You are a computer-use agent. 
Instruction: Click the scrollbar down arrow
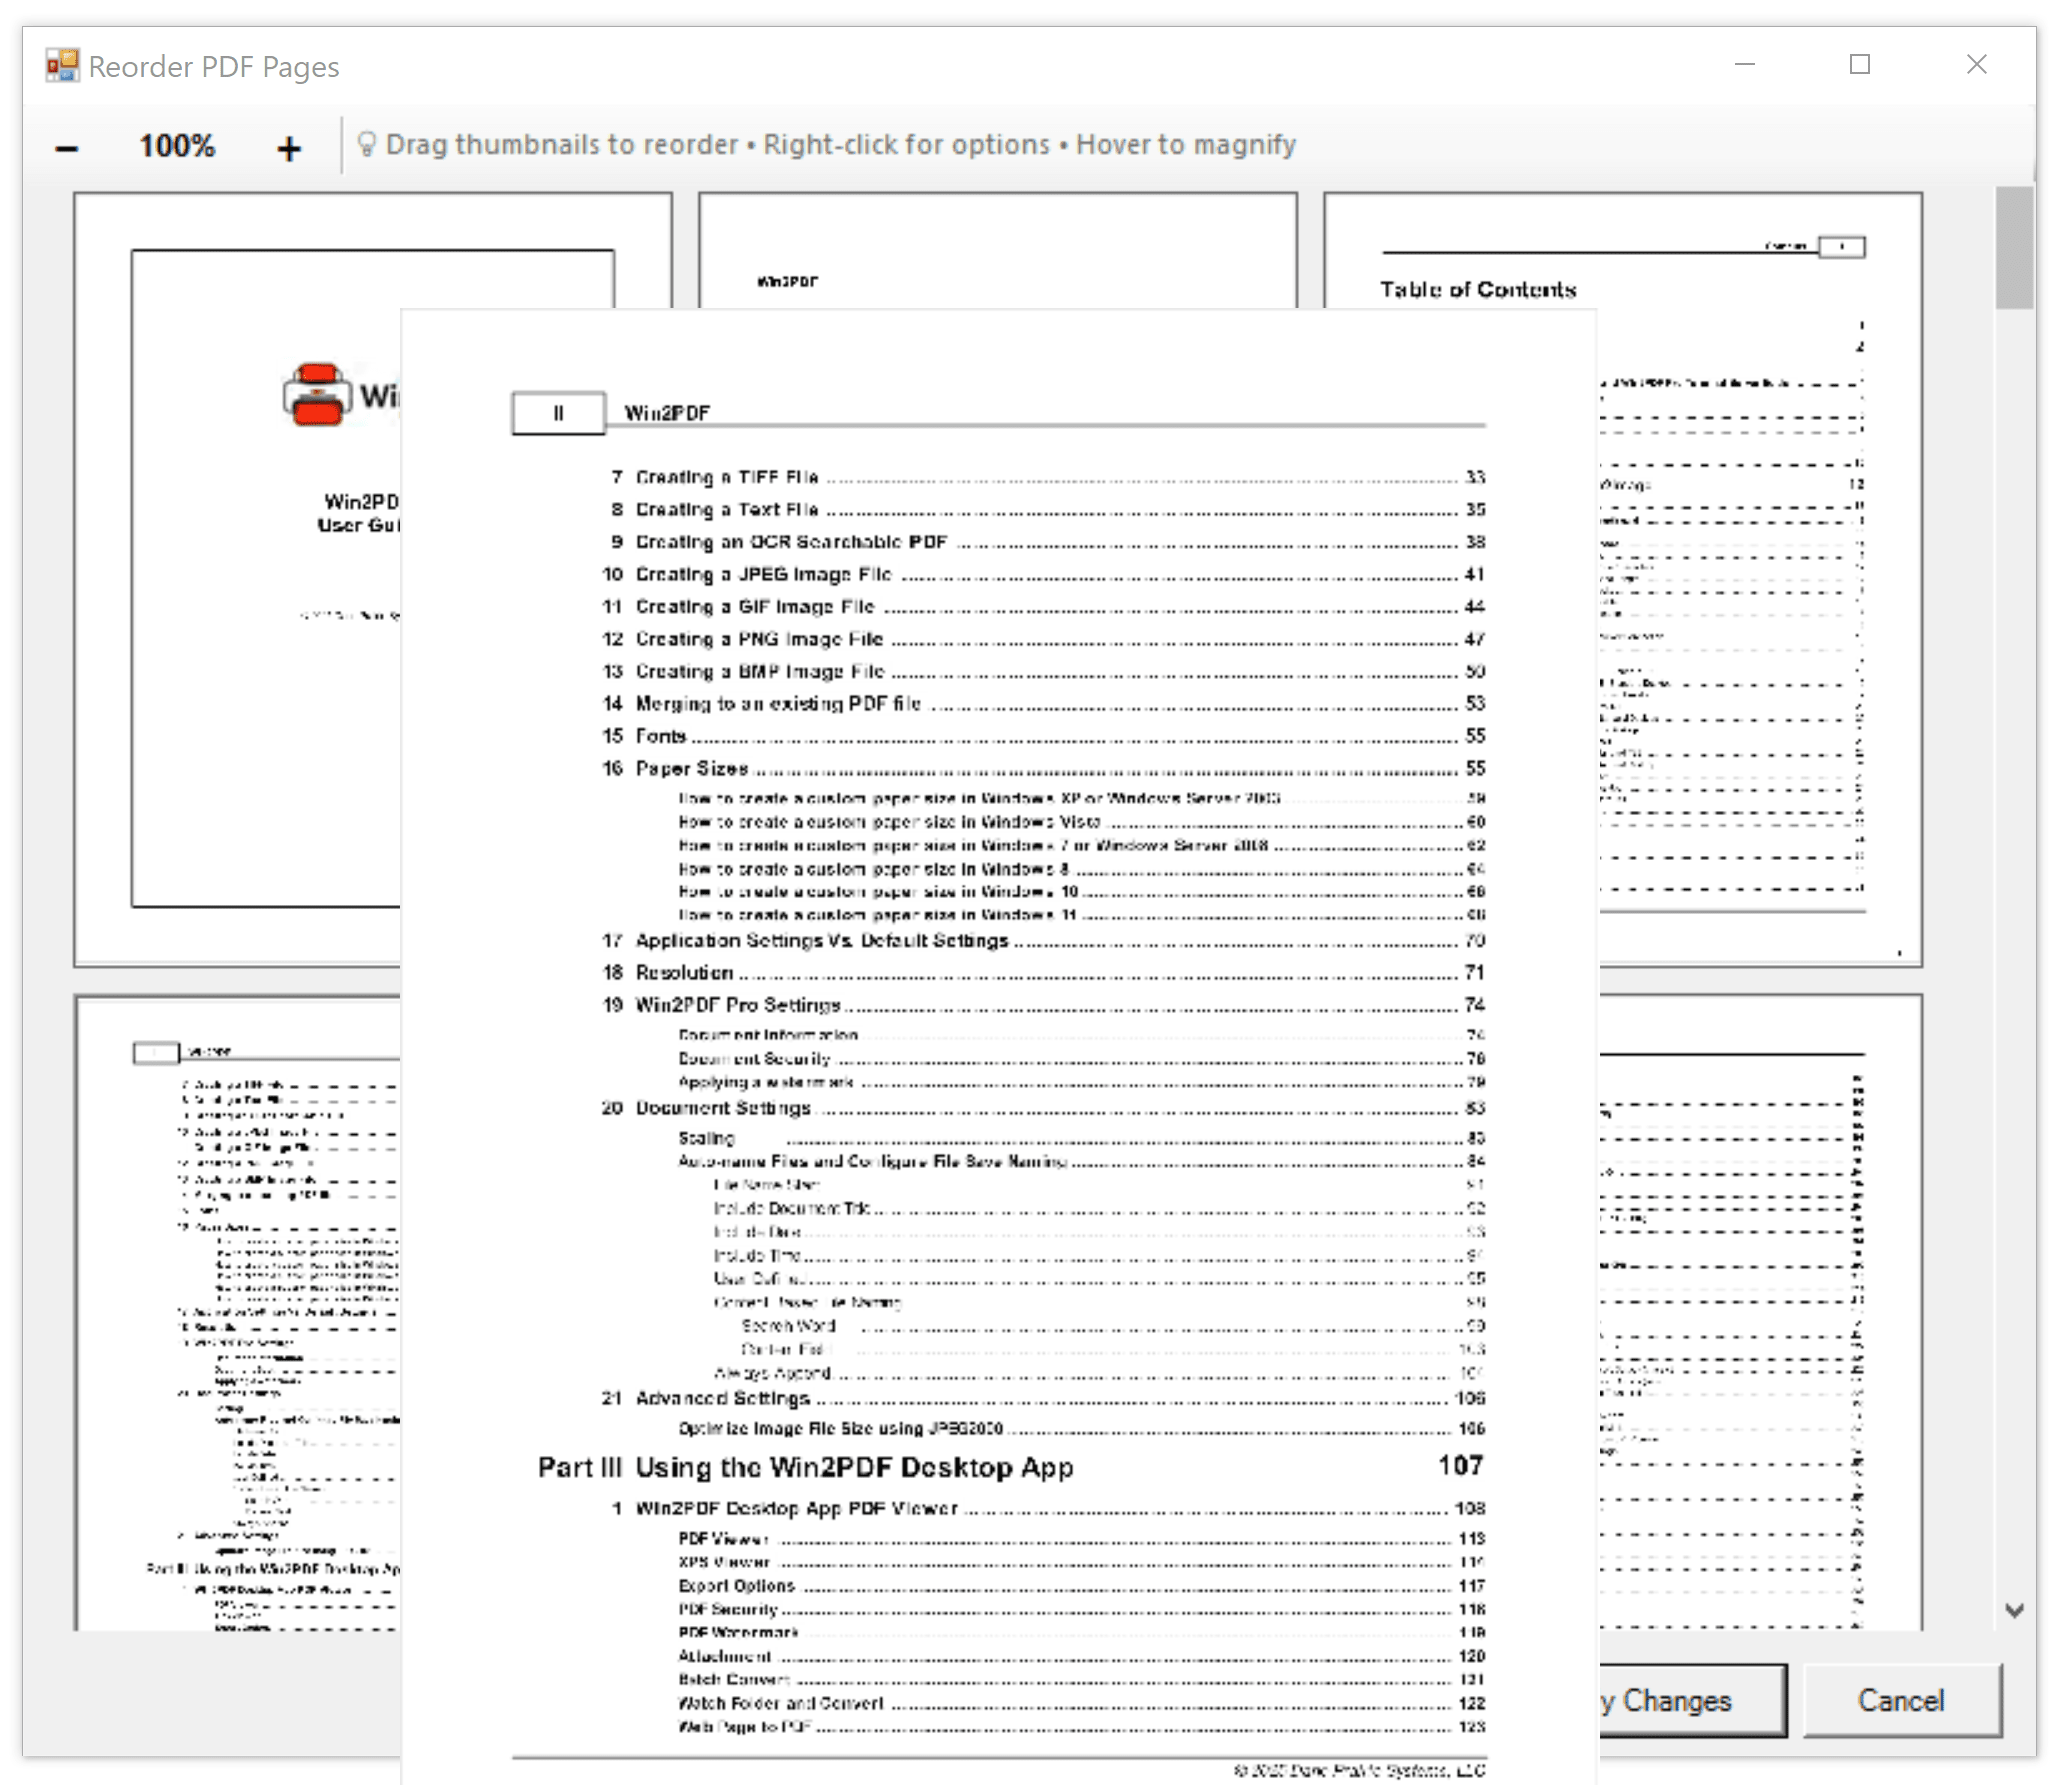click(2014, 1610)
